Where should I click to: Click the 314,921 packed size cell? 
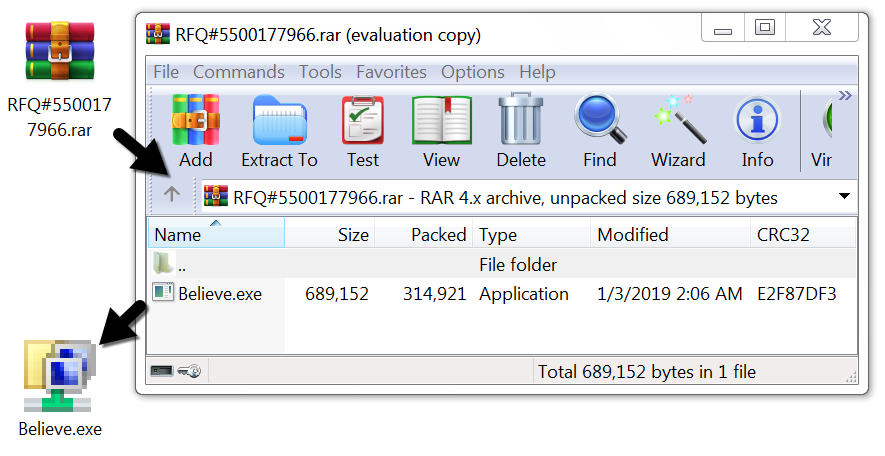pyautogui.click(x=435, y=293)
